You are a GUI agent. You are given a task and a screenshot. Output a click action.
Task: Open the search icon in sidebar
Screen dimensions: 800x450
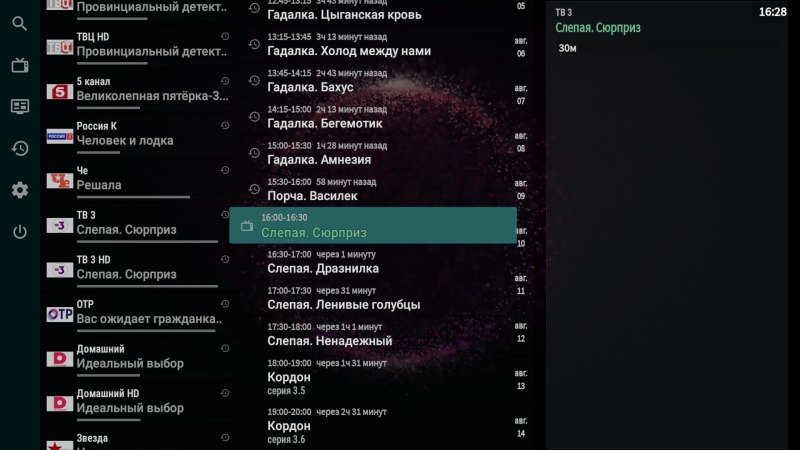pyautogui.click(x=19, y=23)
